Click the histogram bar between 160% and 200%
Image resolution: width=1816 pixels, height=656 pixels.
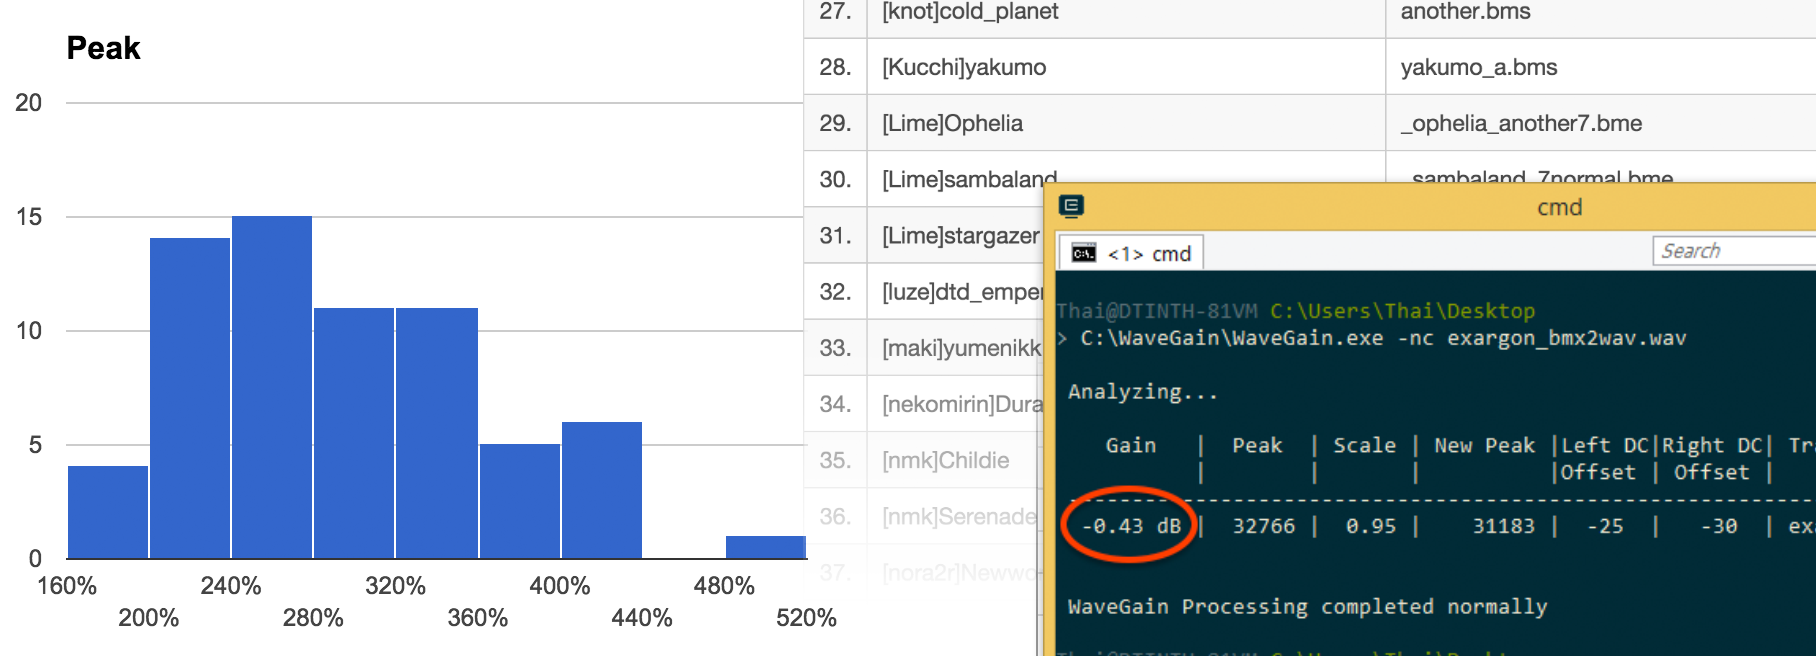108,512
